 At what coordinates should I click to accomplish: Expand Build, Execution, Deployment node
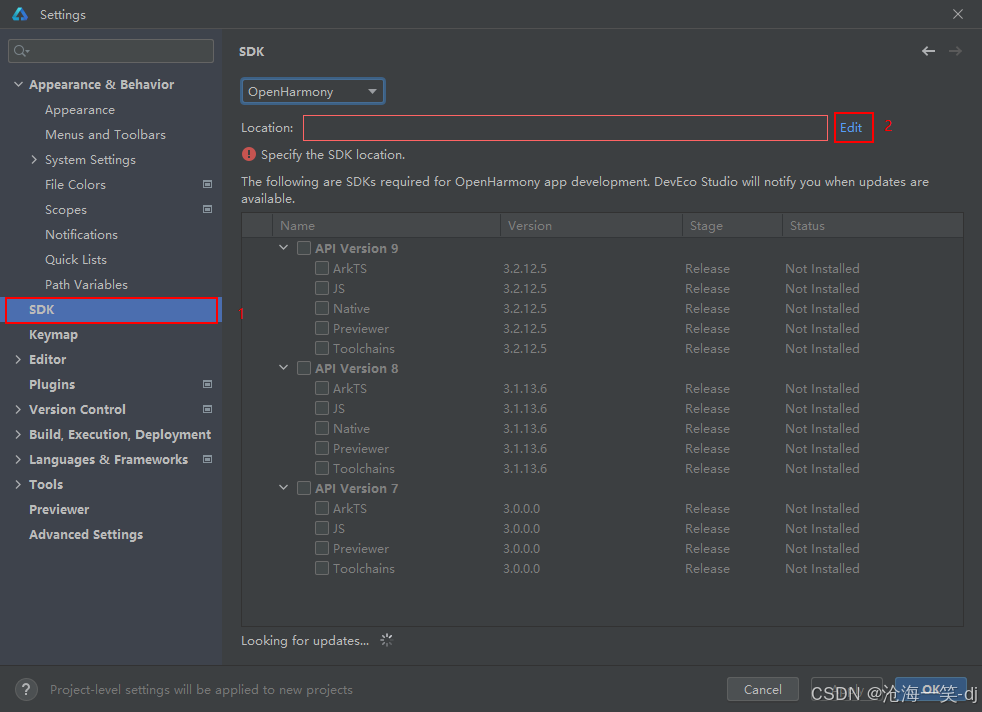[18, 434]
